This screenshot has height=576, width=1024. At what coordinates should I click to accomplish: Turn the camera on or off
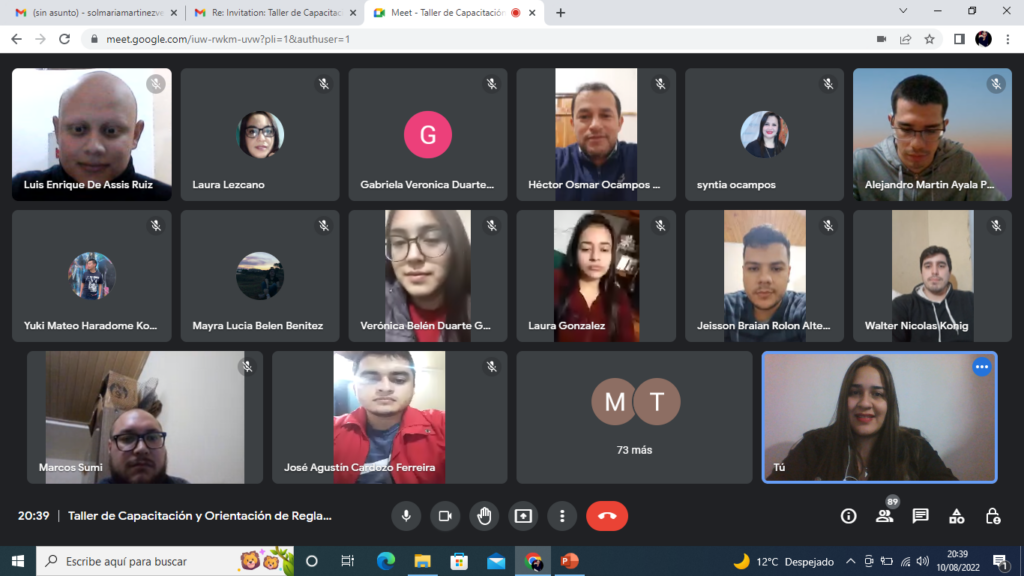pos(445,516)
